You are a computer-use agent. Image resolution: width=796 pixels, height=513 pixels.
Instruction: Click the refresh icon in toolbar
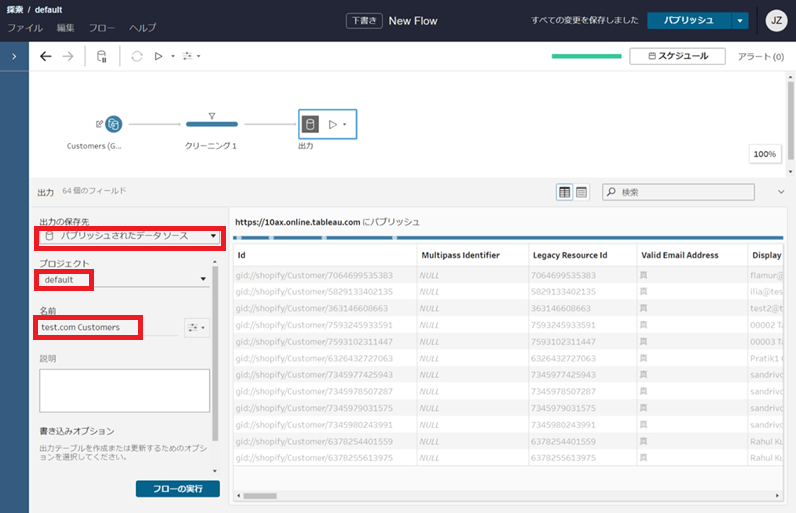136,57
